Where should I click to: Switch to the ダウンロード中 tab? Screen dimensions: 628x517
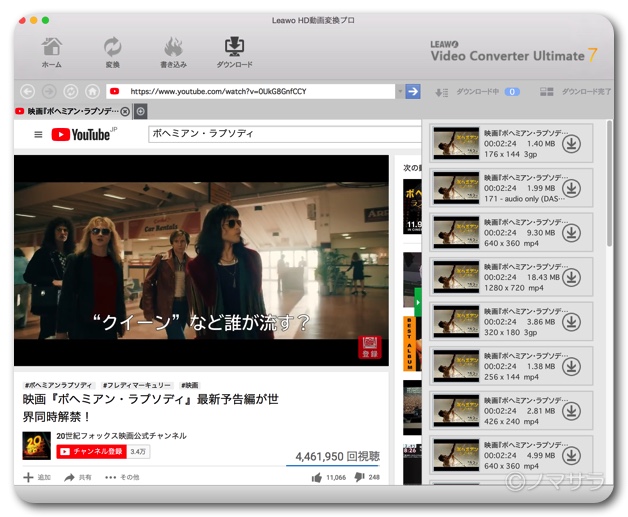pyautogui.click(x=478, y=91)
